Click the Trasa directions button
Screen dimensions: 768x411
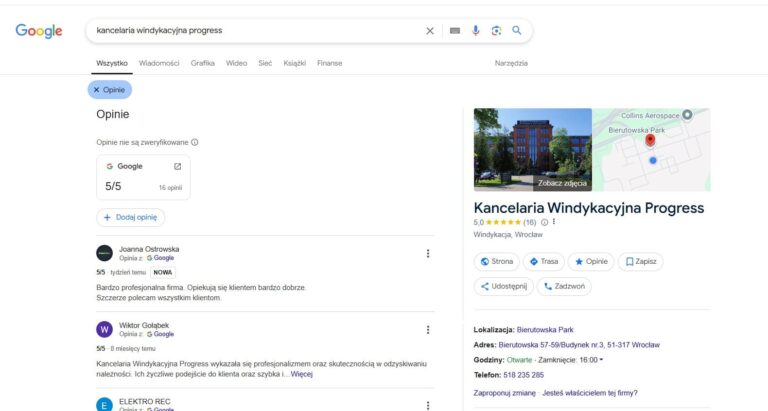544,261
